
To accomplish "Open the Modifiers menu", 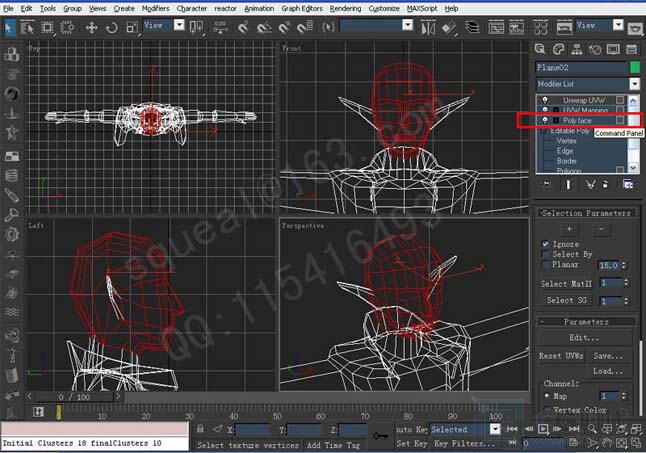I will 155,8.
